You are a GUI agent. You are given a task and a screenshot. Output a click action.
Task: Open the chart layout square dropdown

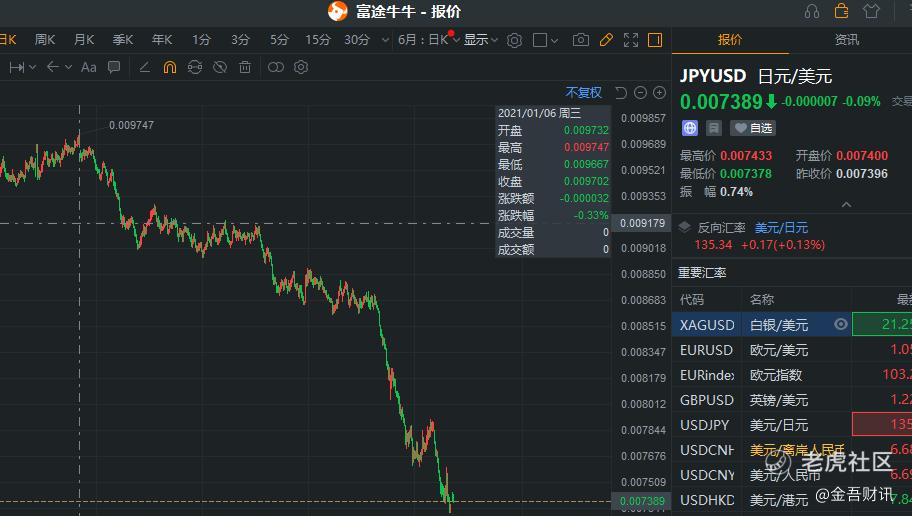[545, 40]
